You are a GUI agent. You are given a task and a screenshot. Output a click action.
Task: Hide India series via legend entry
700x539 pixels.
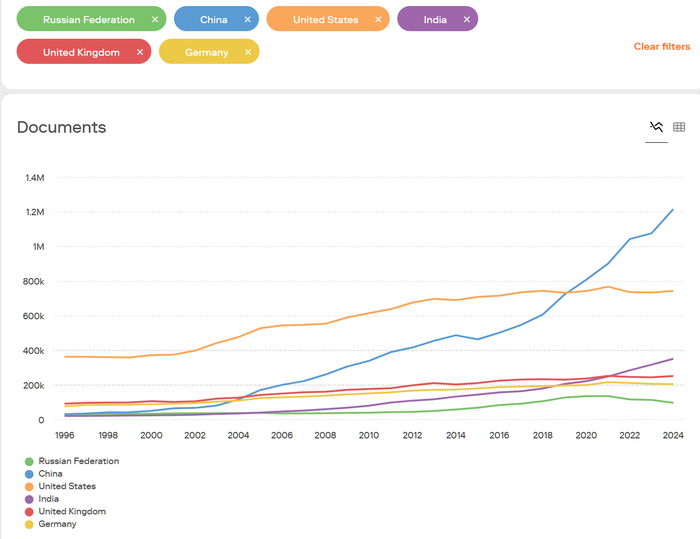(50, 499)
